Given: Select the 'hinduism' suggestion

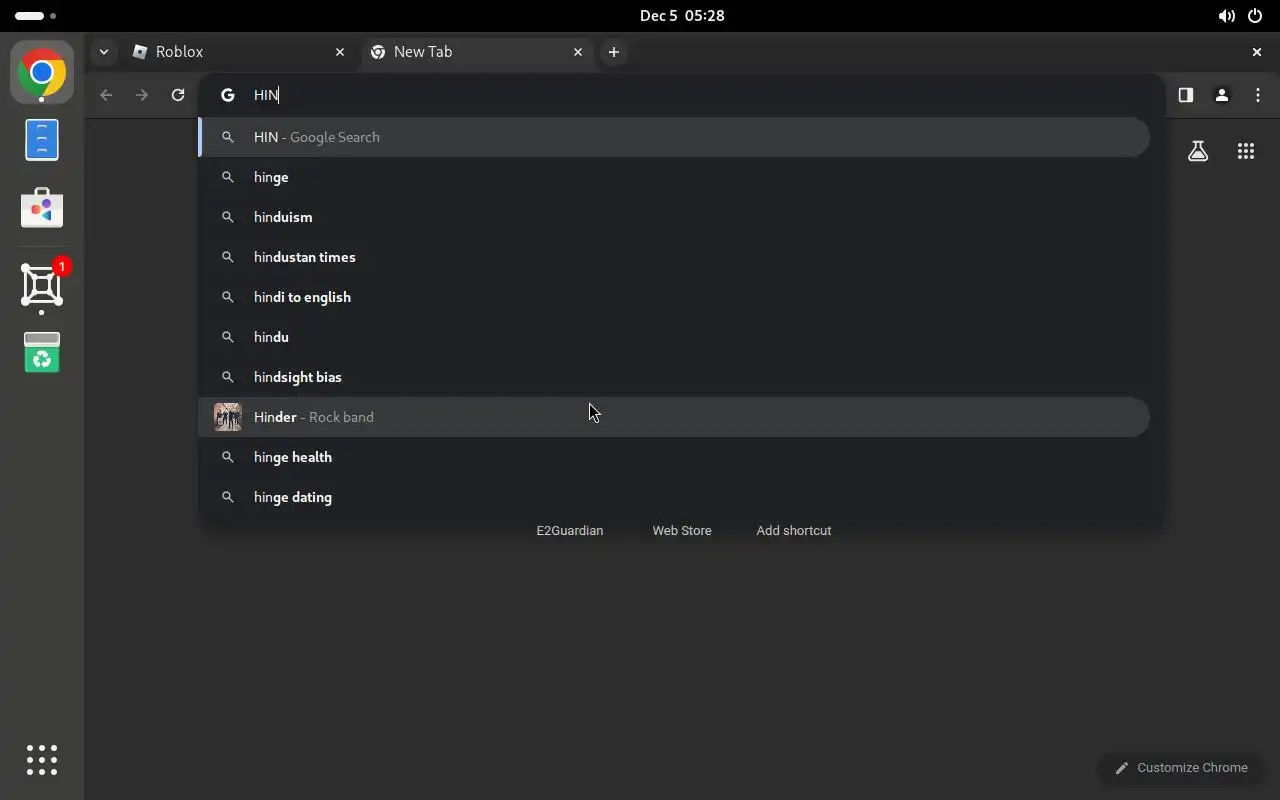Looking at the screenshot, I should [x=674, y=217].
